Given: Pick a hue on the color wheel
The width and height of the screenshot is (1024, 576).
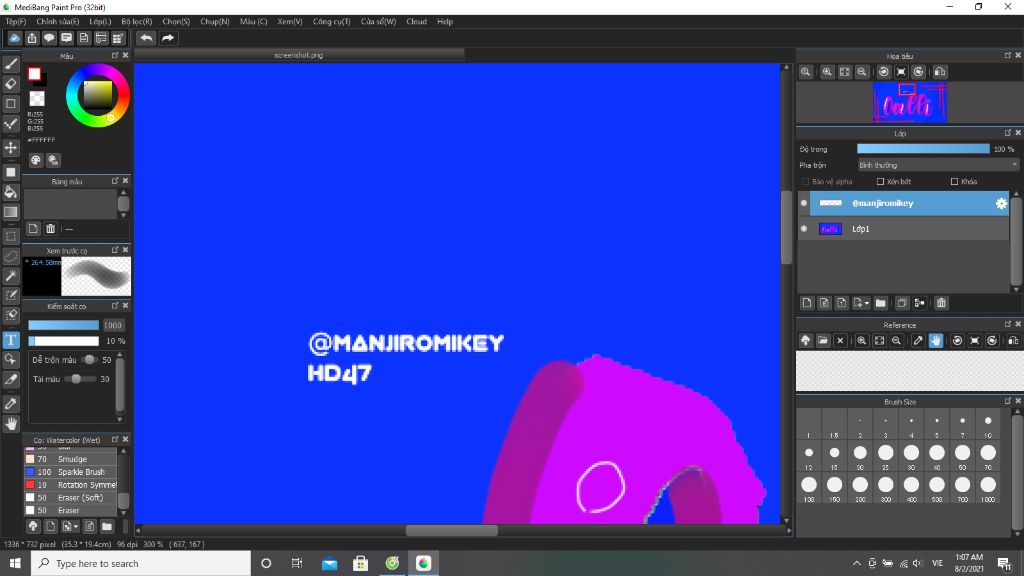Looking at the screenshot, I should (97, 95).
